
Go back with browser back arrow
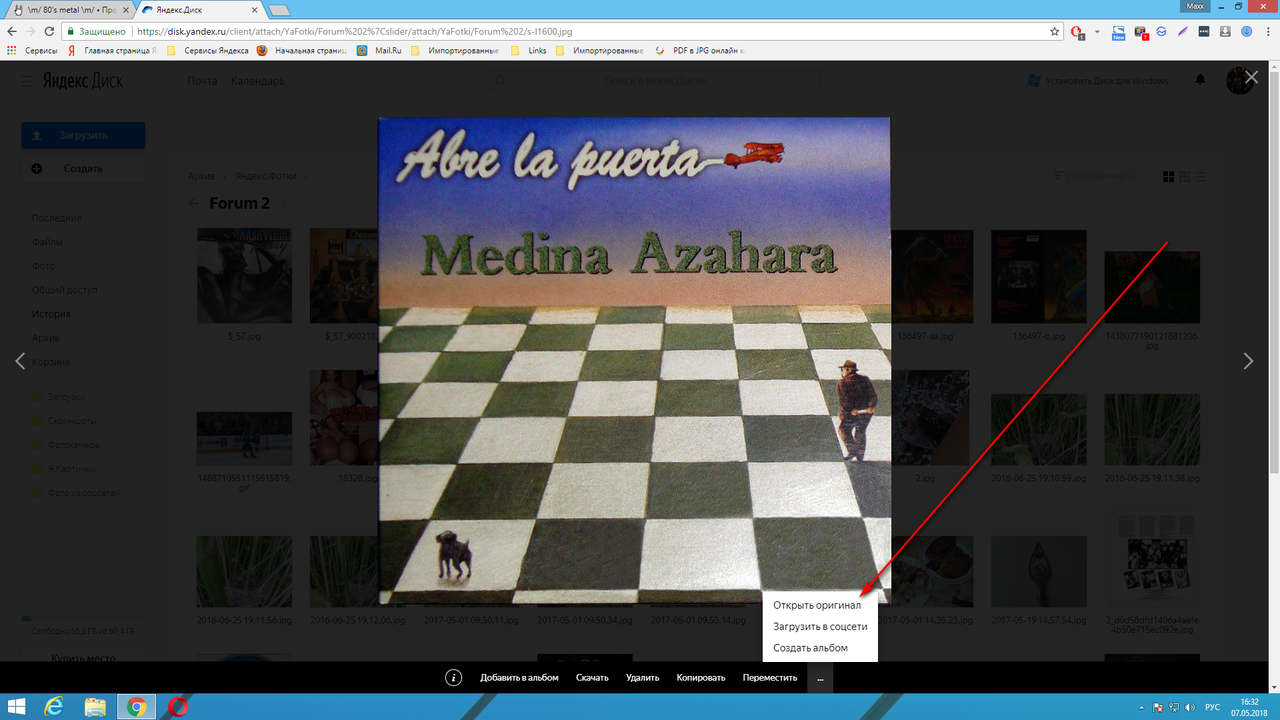12,31
